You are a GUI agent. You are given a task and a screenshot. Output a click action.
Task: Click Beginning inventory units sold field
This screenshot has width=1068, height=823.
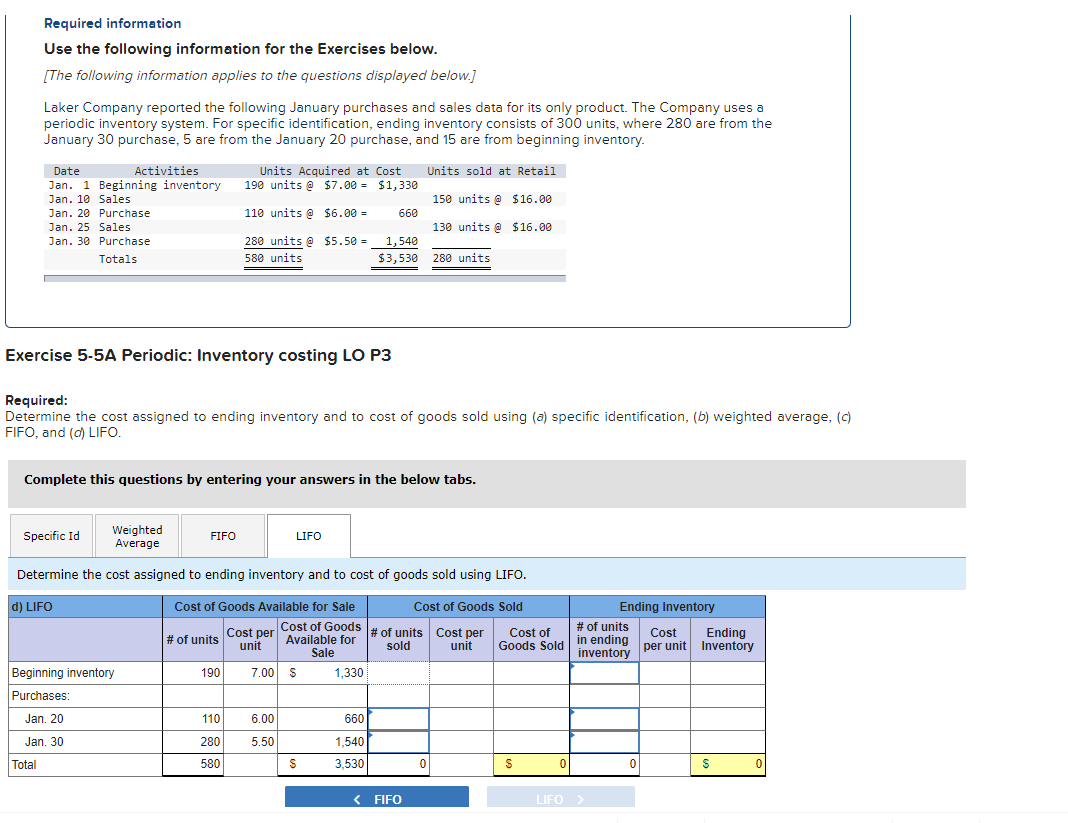point(398,673)
